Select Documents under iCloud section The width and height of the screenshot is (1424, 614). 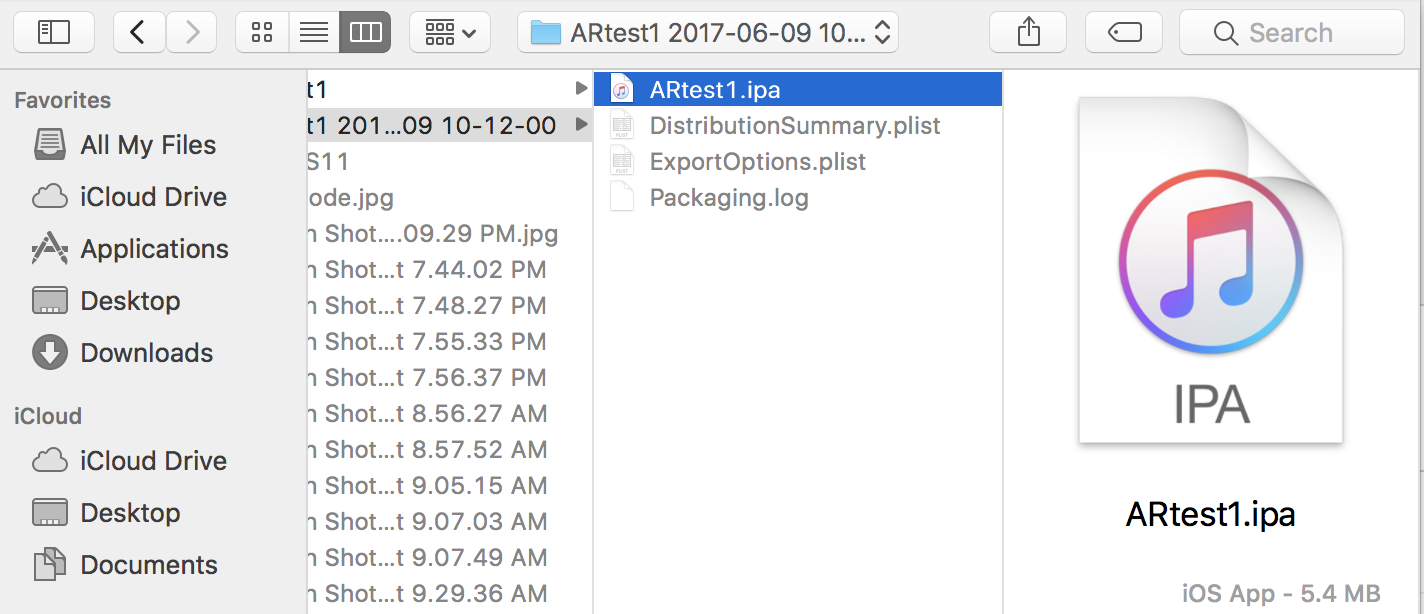click(x=148, y=565)
